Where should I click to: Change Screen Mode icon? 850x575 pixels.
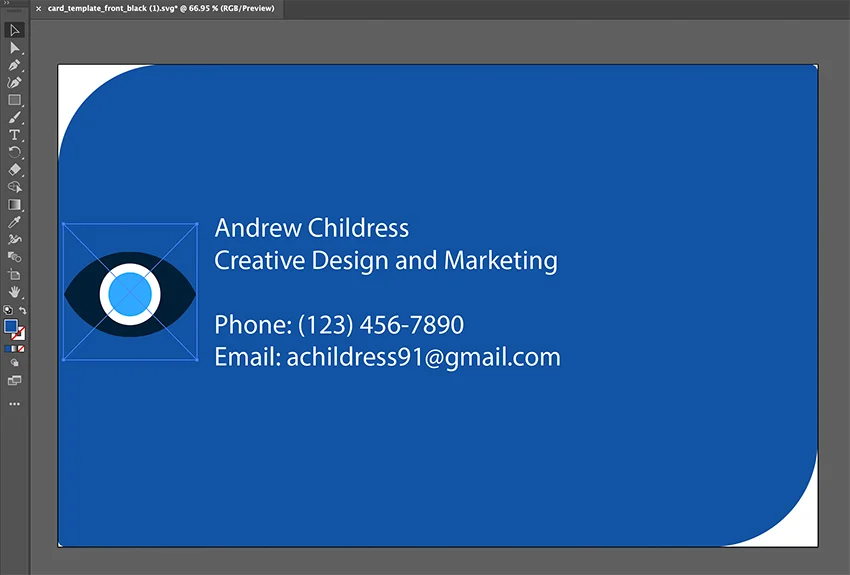[14, 380]
